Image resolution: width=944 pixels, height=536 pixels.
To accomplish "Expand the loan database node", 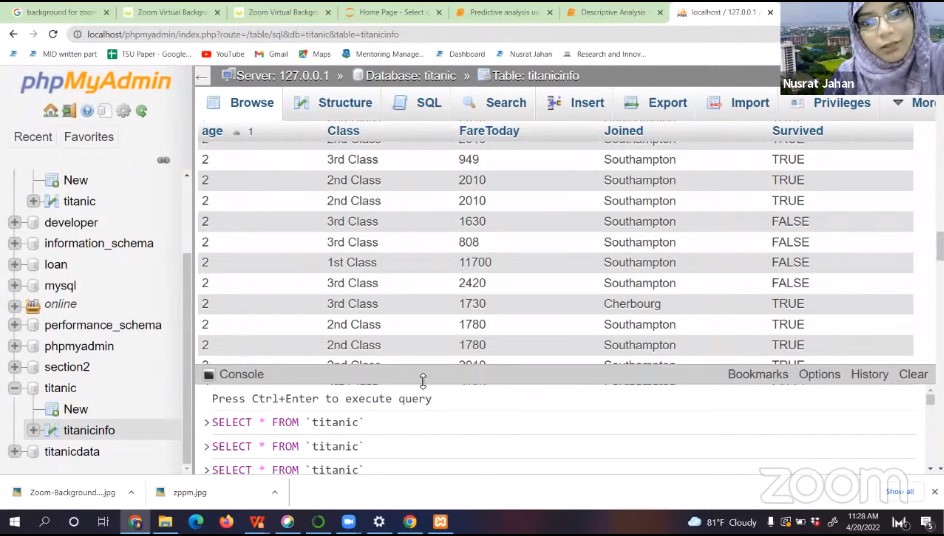I will (14, 264).
